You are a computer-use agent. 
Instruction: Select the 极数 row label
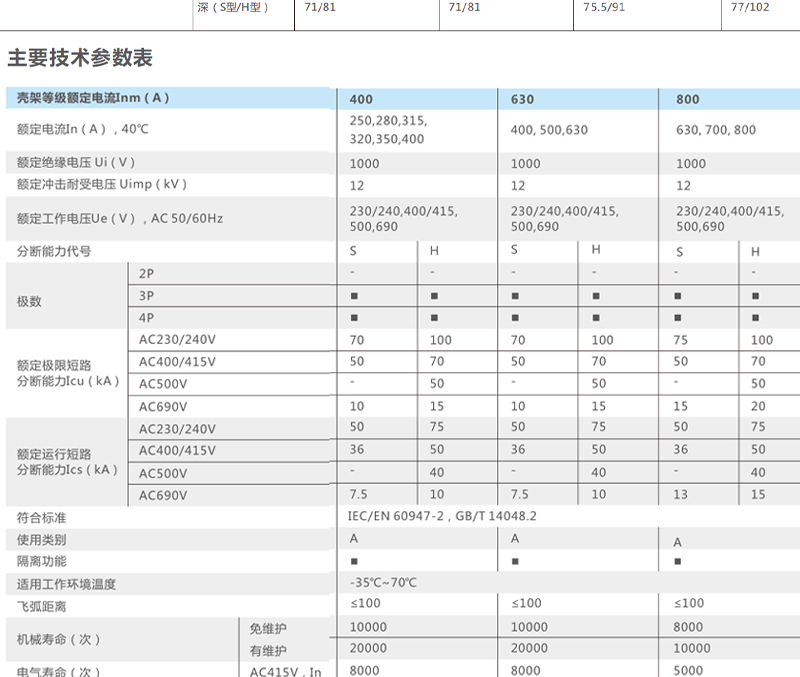tap(30, 301)
